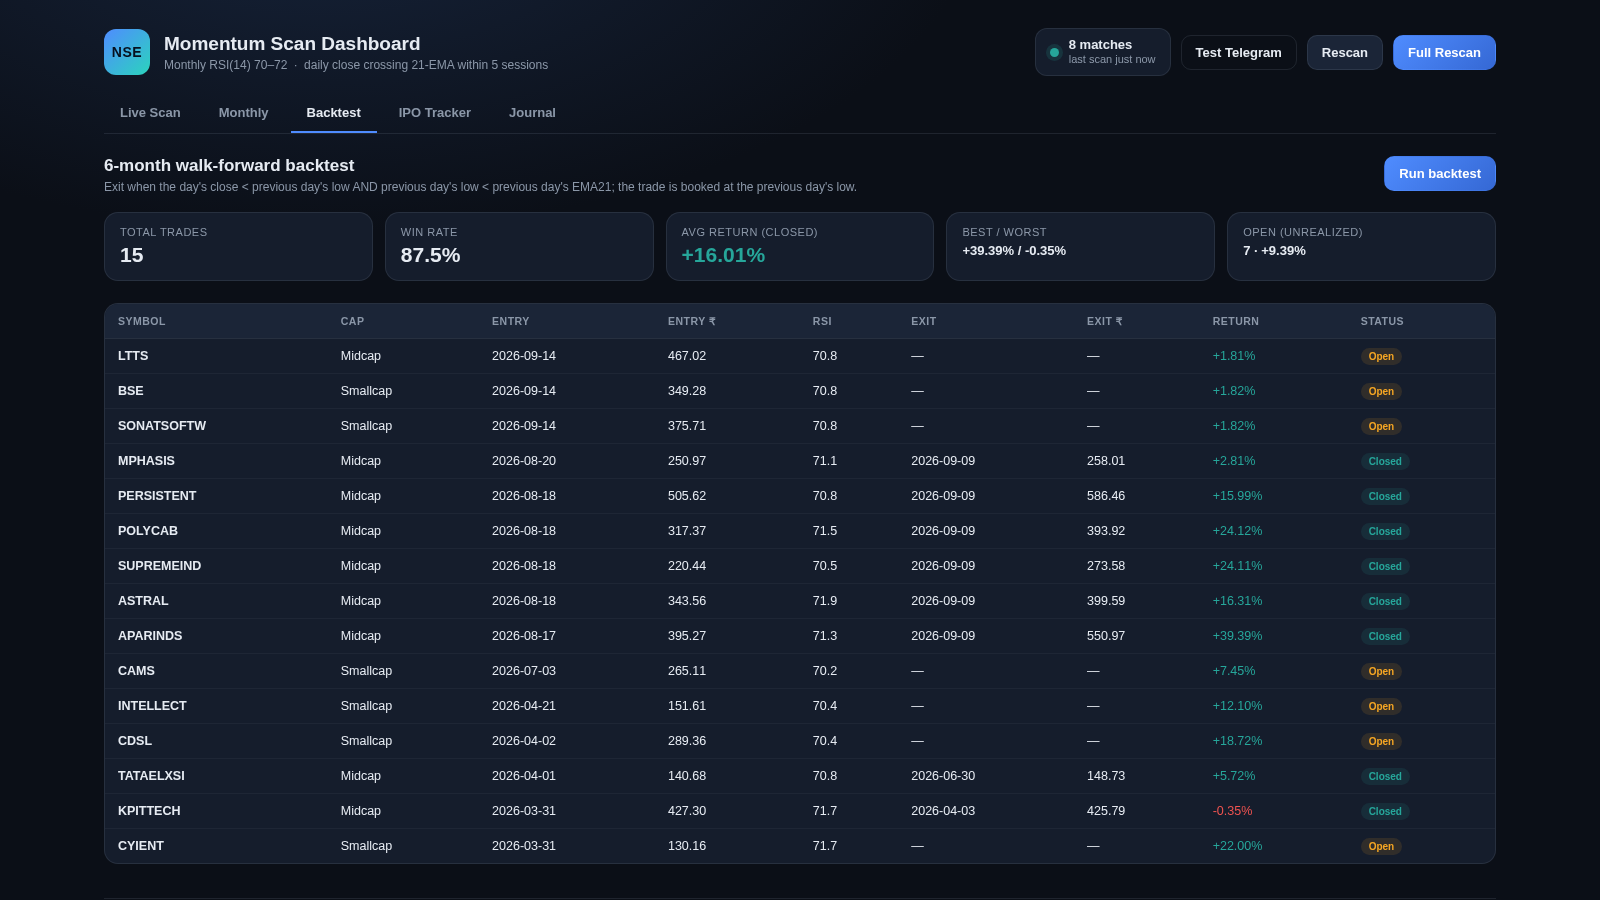
Task: Click the entry price 467.02
Action: 687,356
